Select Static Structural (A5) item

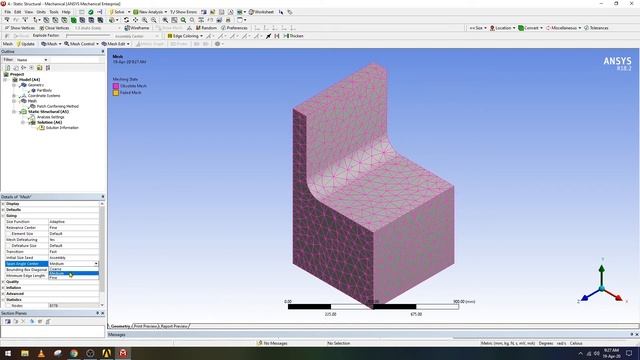tap(48, 111)
